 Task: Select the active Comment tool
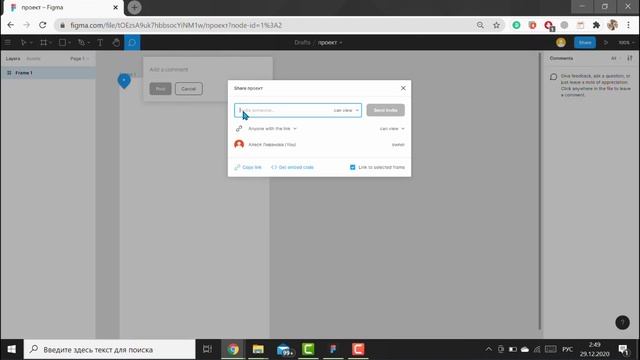point(132,42)
